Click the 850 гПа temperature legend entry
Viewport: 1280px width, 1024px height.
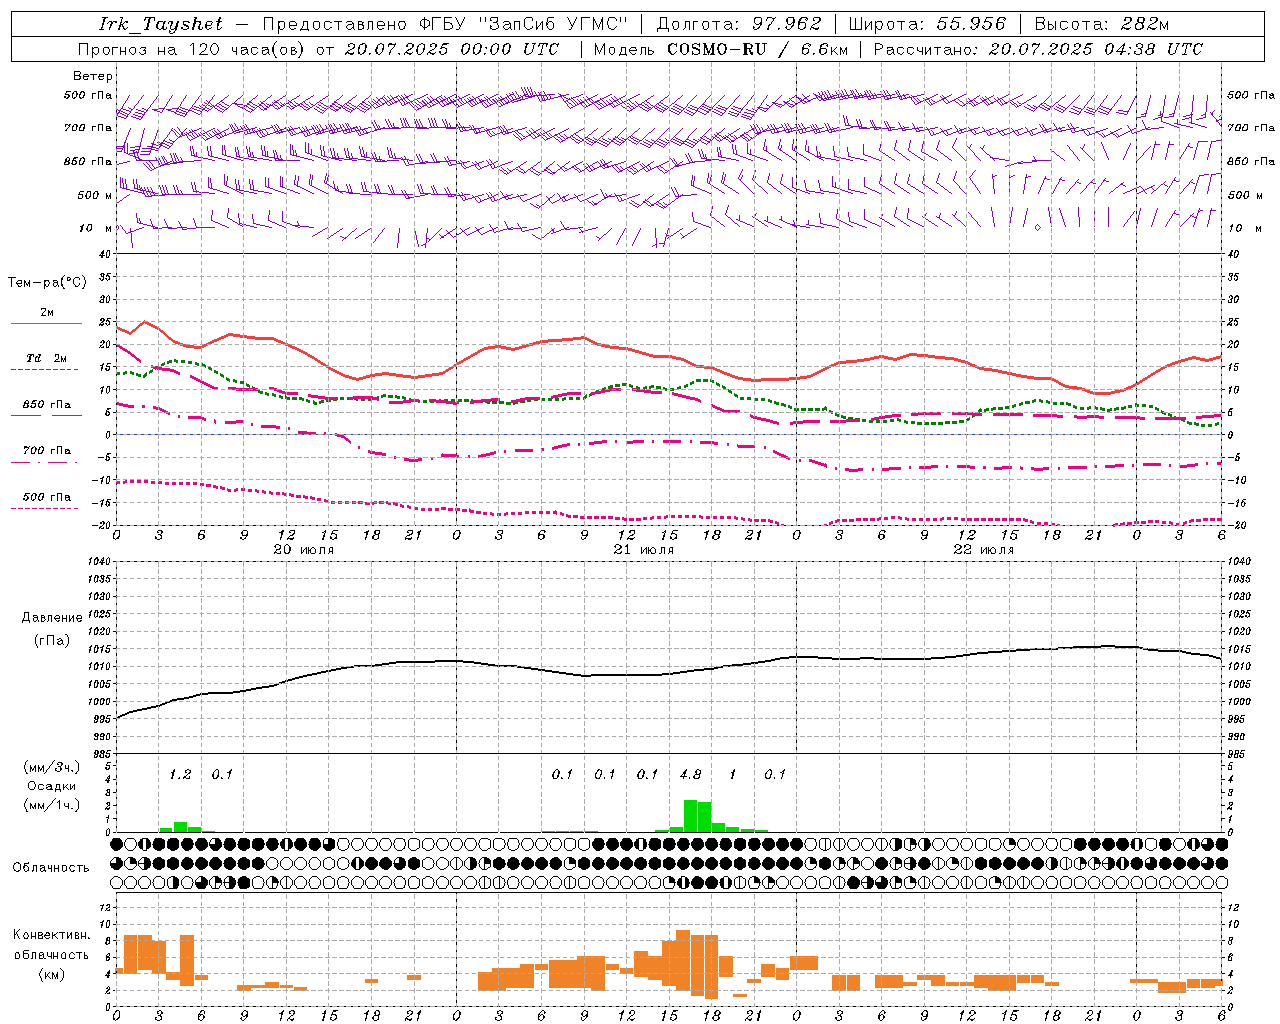(47, 405)
